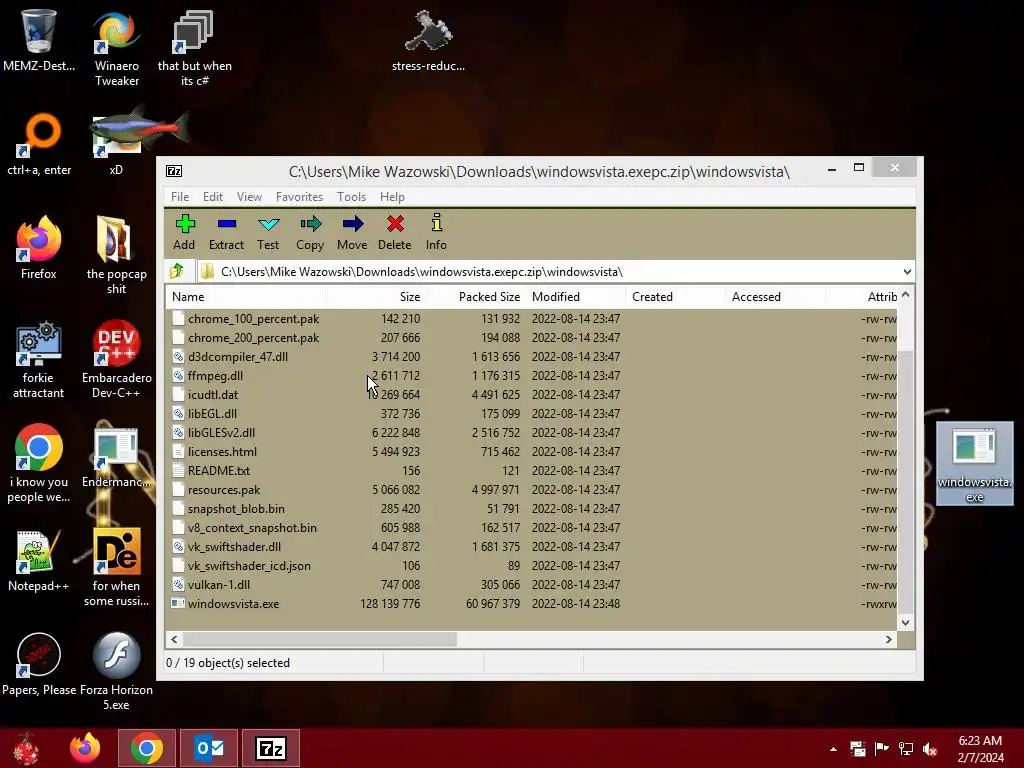Click the horizontal scrollbar left arrow
1024x768 pixels.
click(x=174, y=639)
